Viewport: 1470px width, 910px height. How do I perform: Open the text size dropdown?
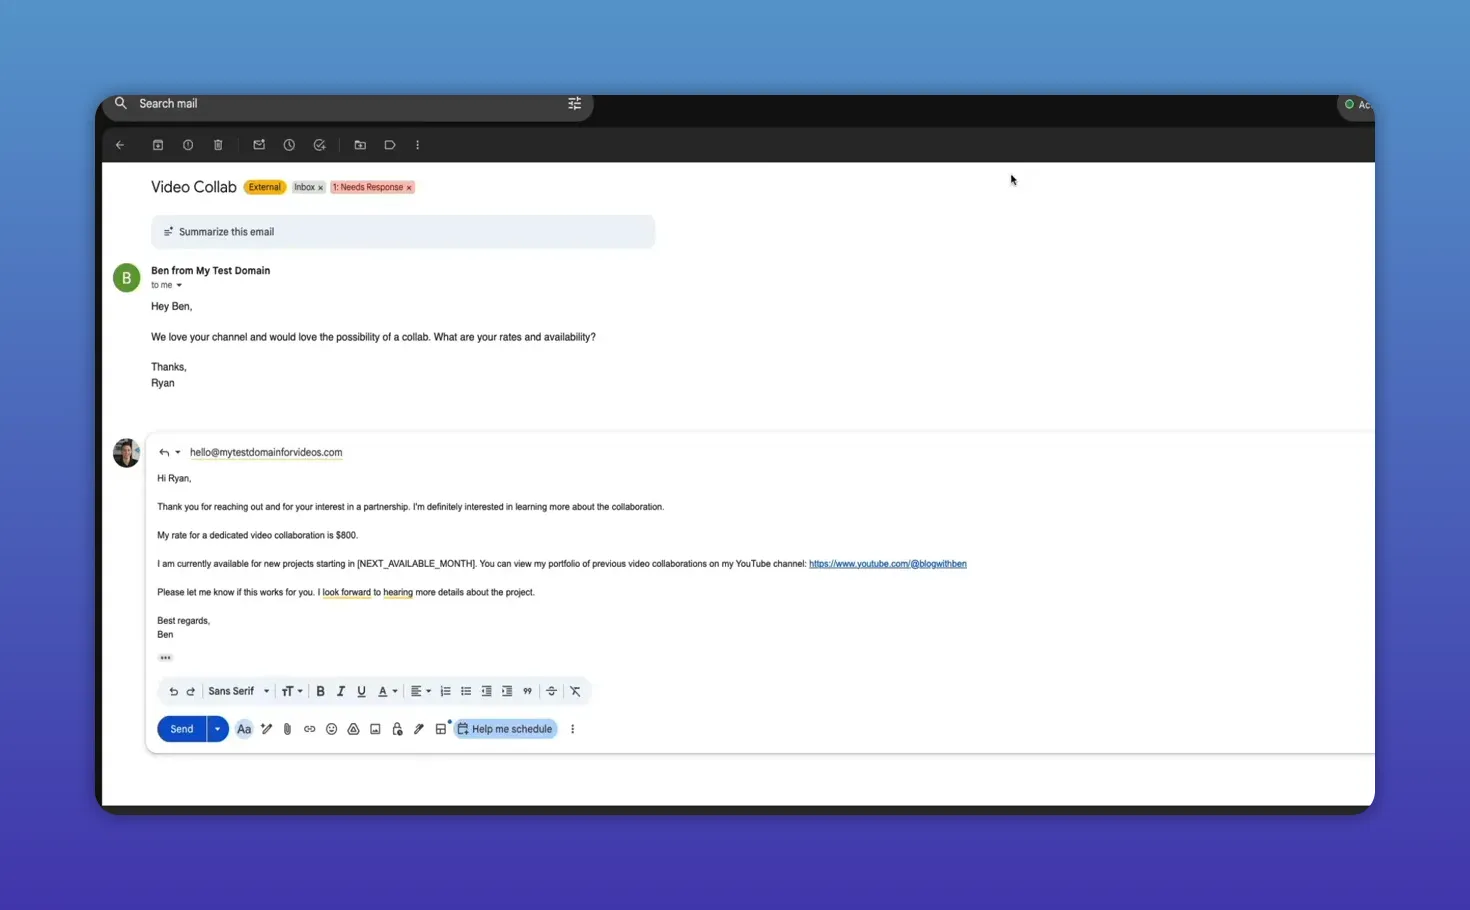[x=292, y=691]
